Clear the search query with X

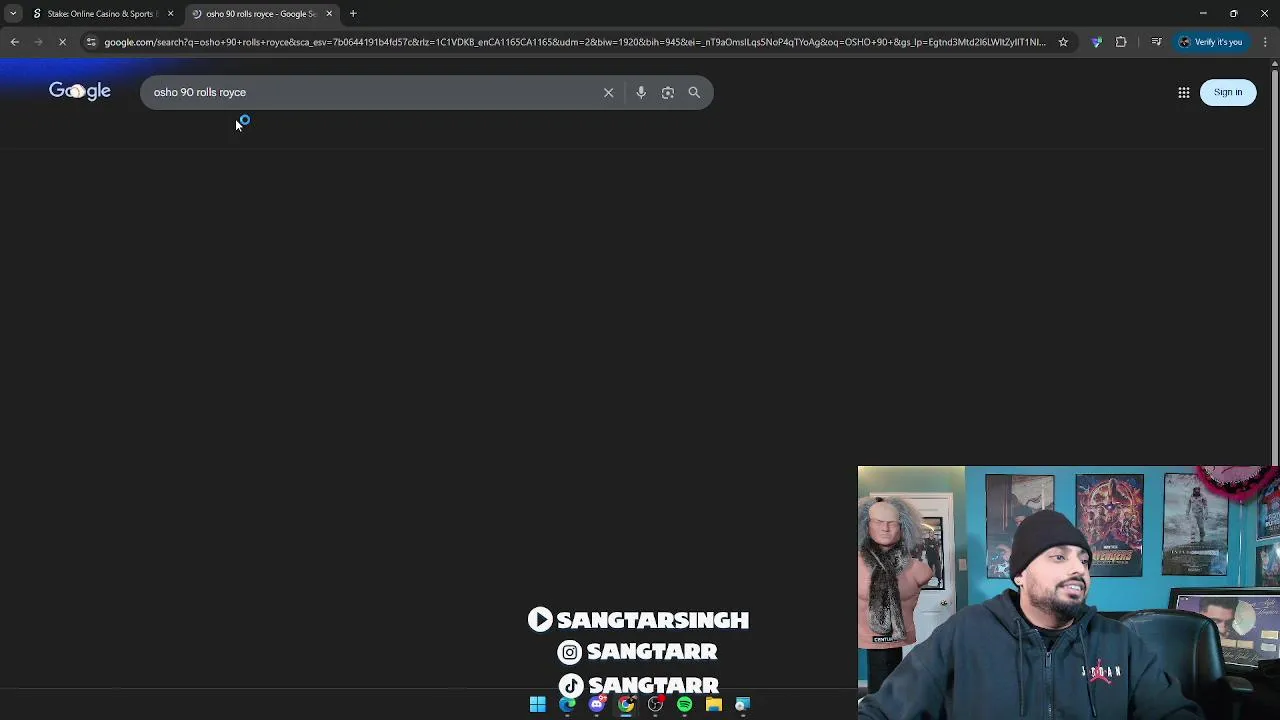[x=608, y=92]
